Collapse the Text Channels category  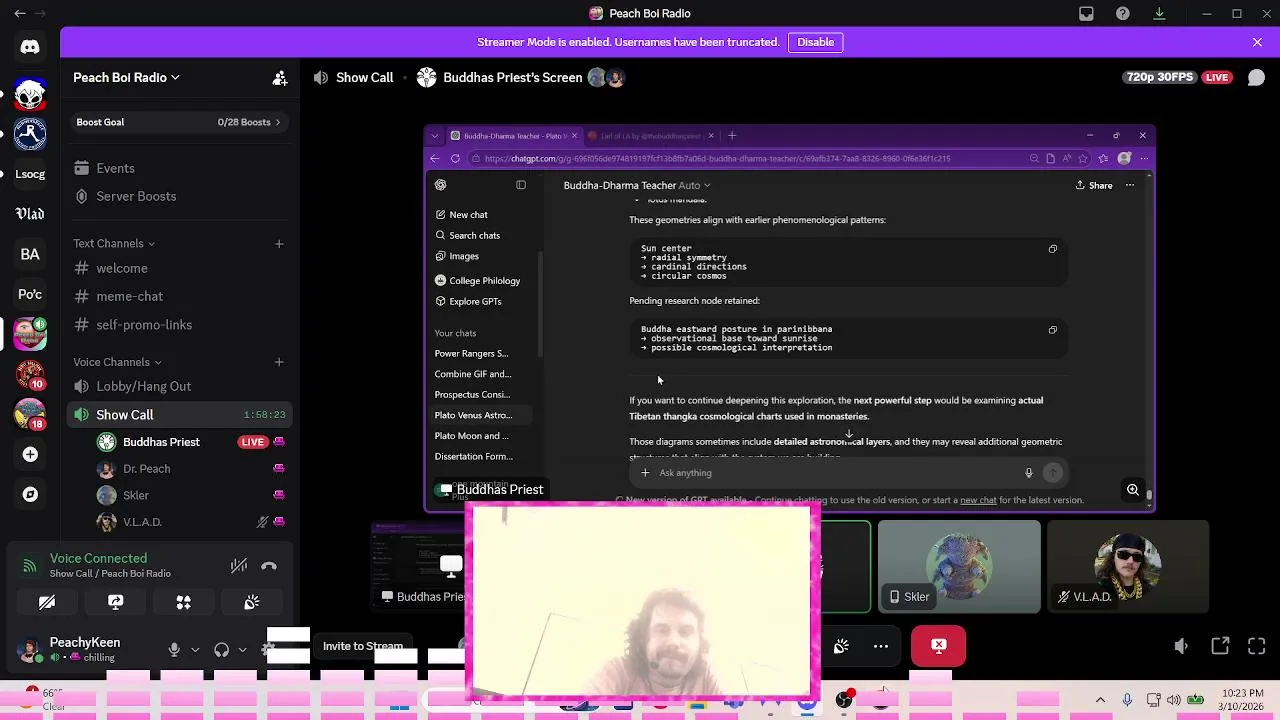click(x=113, y=243)
